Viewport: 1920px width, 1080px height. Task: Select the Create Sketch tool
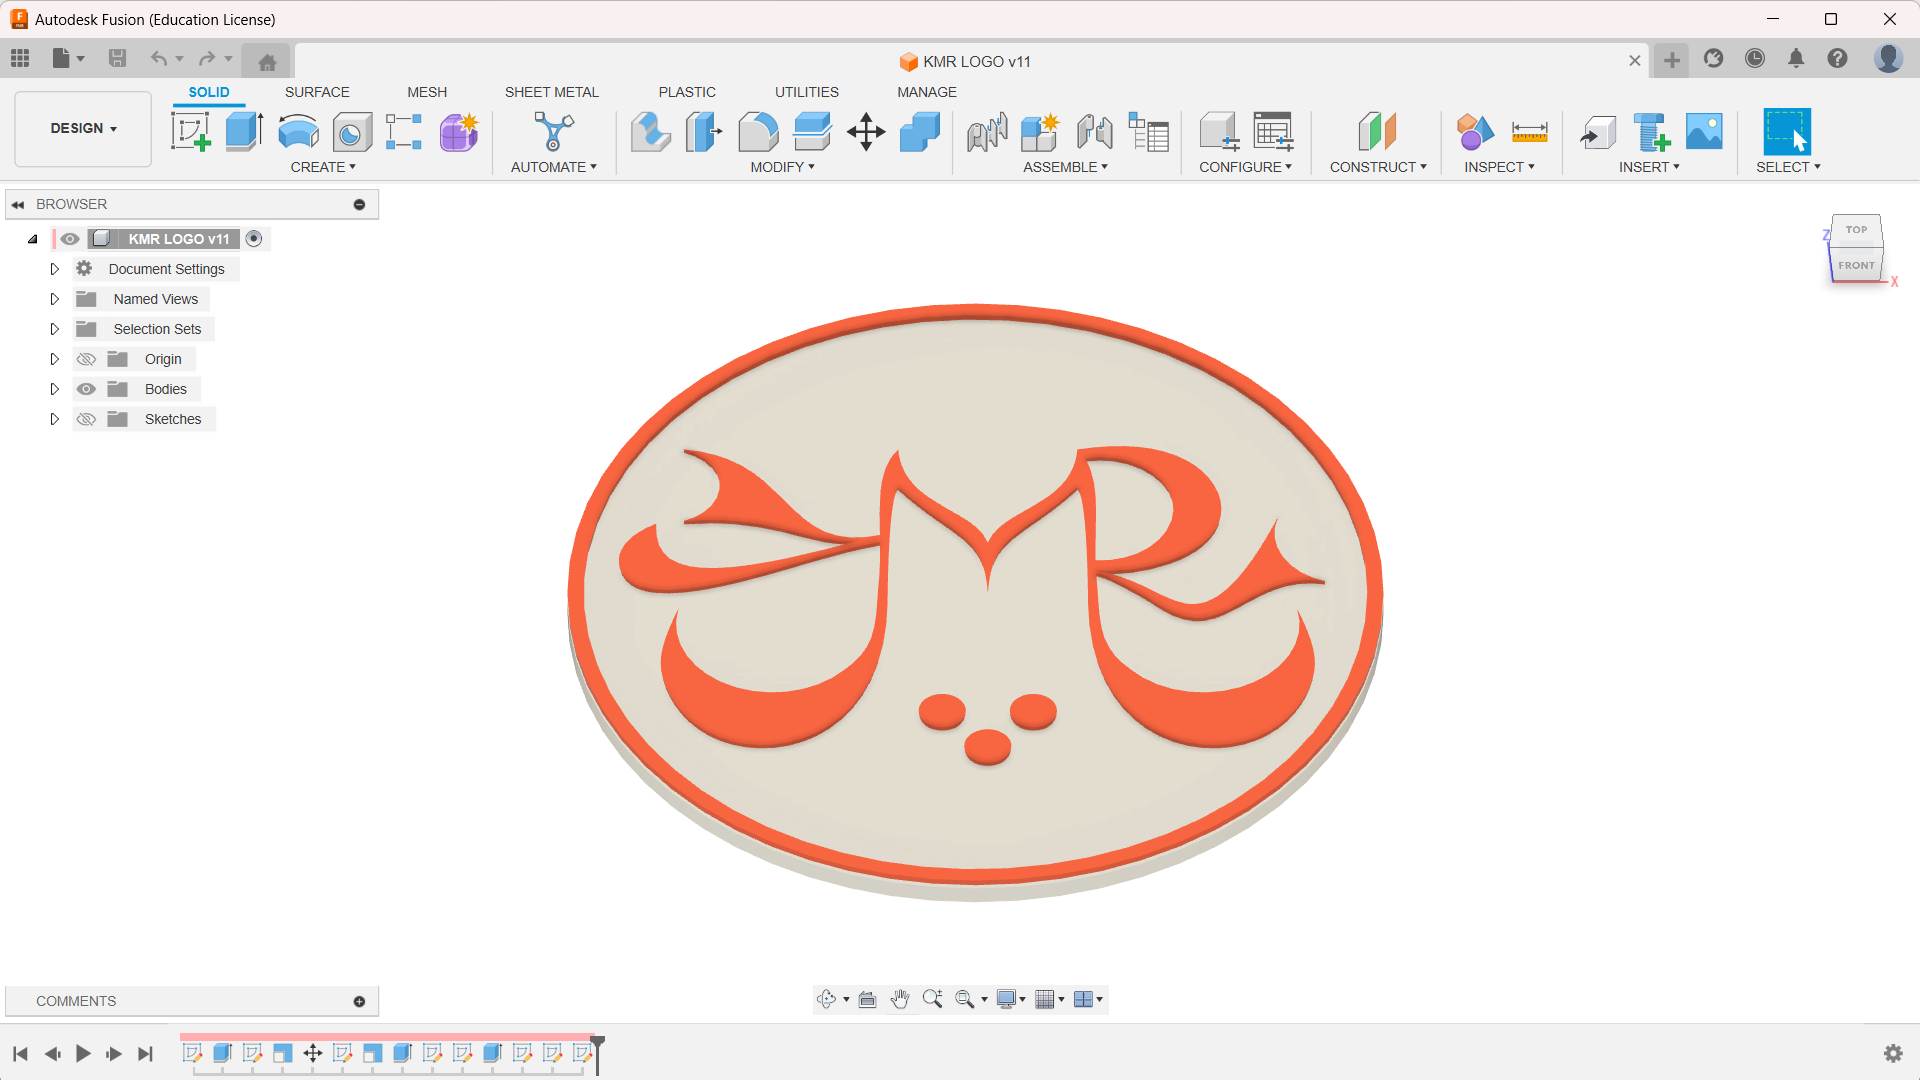(190, 131)
